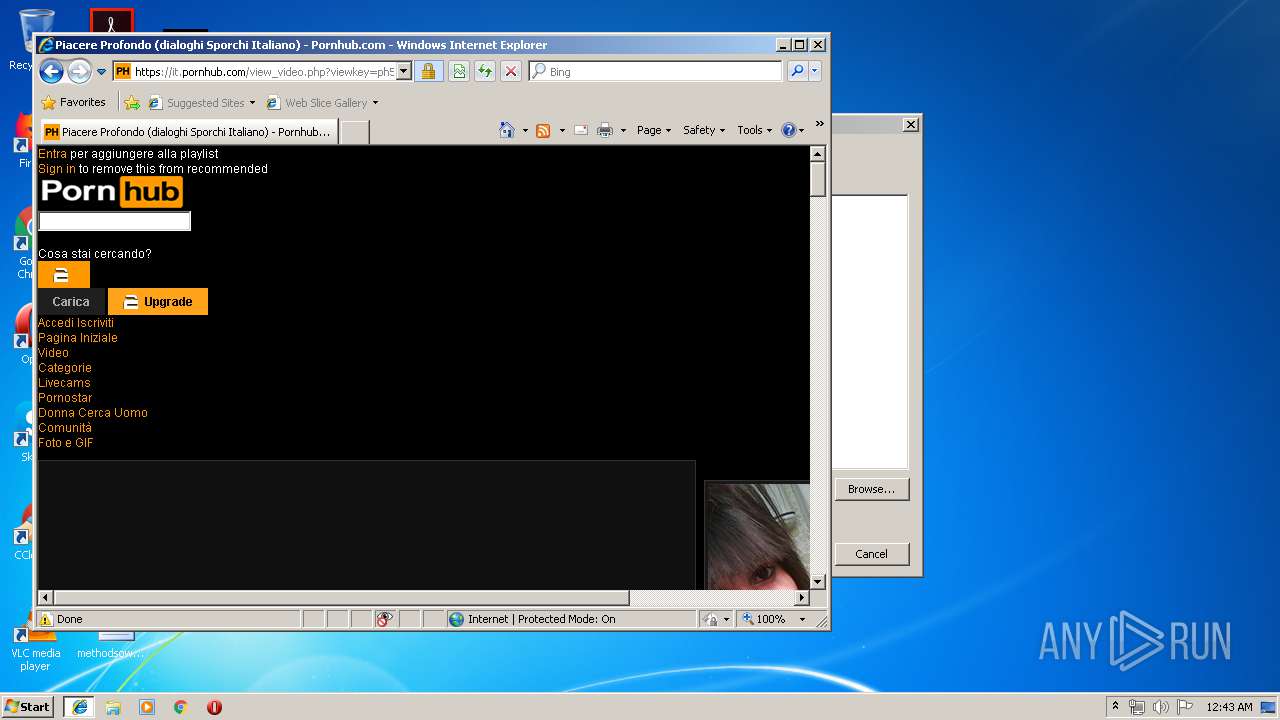Click the status bar warning icon
Screen dimensions: 1280x720
(x=46, y=619)
